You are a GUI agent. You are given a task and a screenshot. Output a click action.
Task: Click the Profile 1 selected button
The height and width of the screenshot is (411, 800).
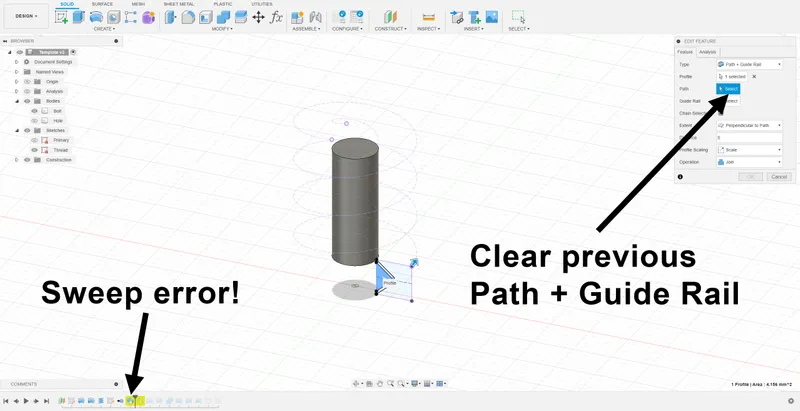coord(732,76)
